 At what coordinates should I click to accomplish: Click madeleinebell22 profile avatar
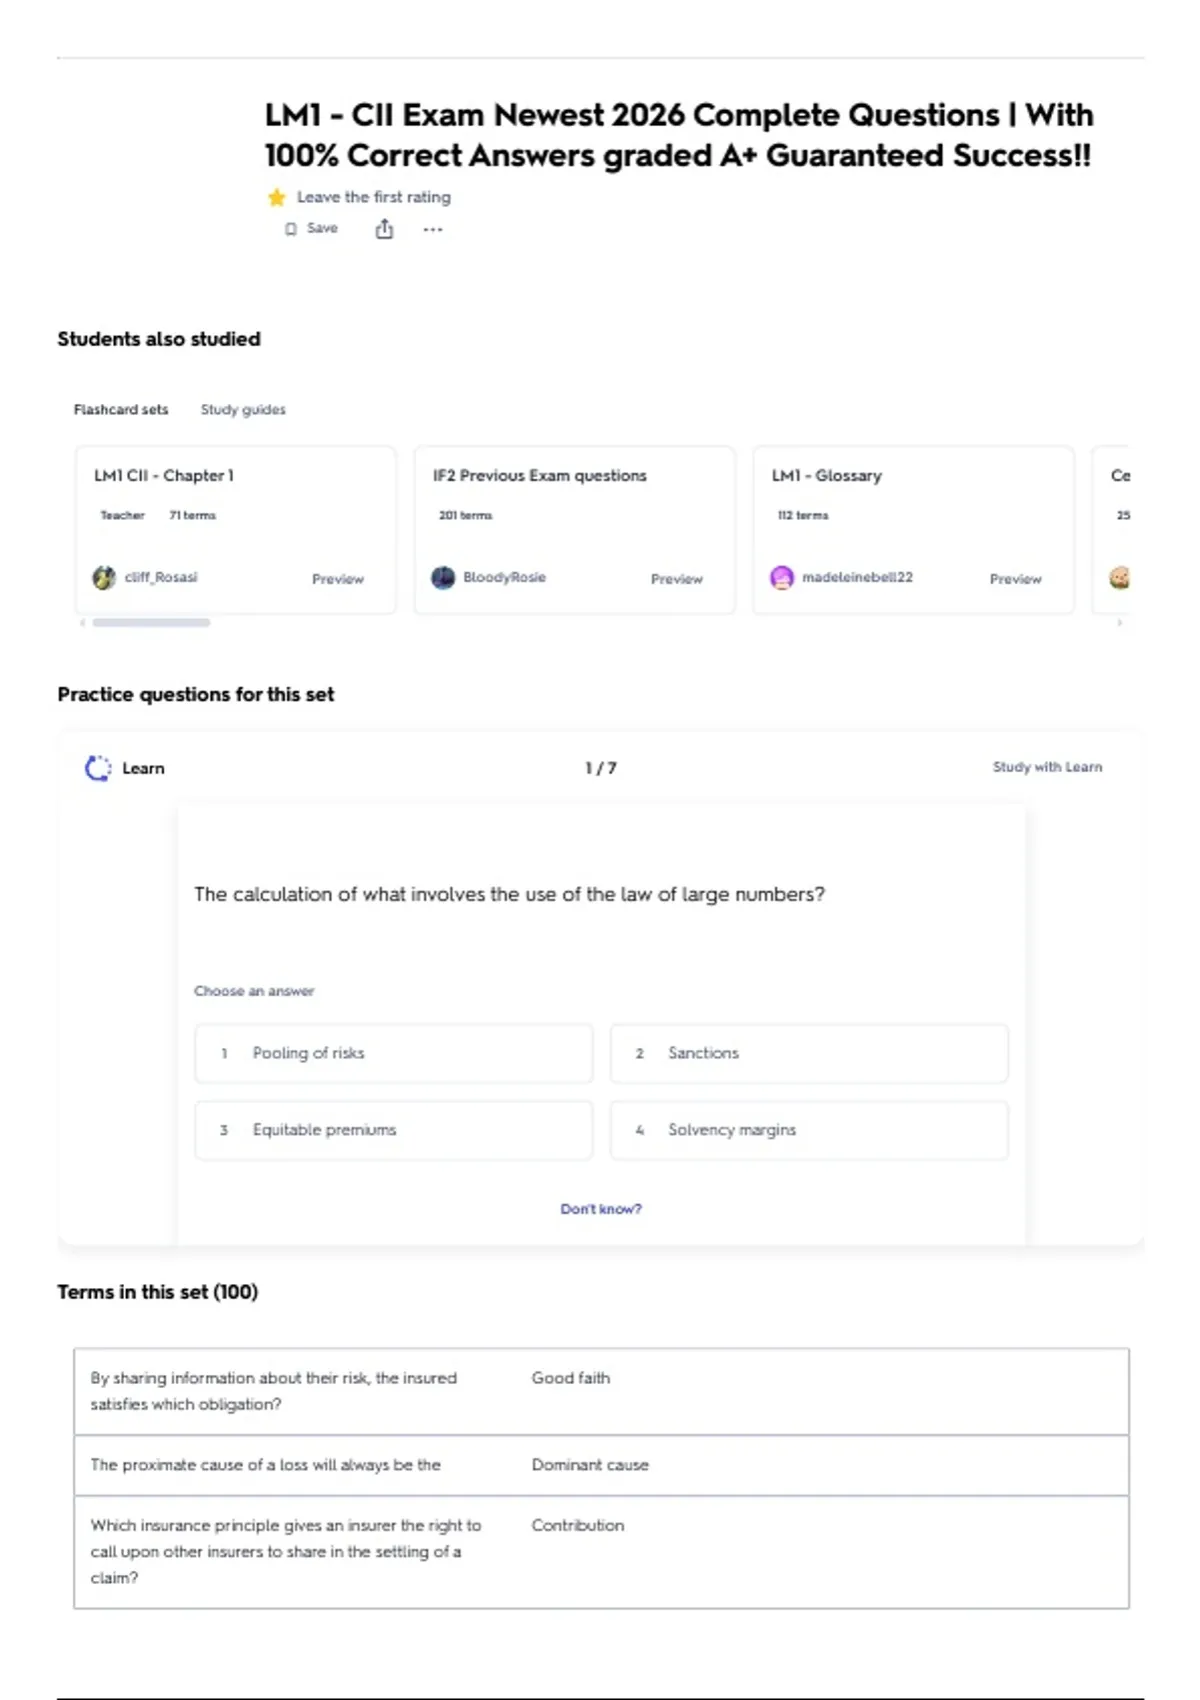point(782,577)
